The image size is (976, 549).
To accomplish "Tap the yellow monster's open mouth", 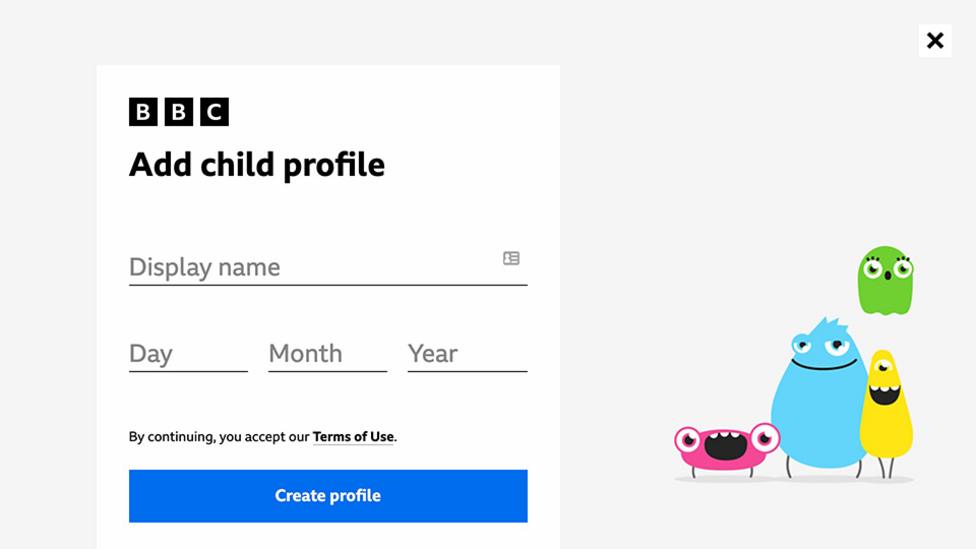I will click(x=884, y=394).
